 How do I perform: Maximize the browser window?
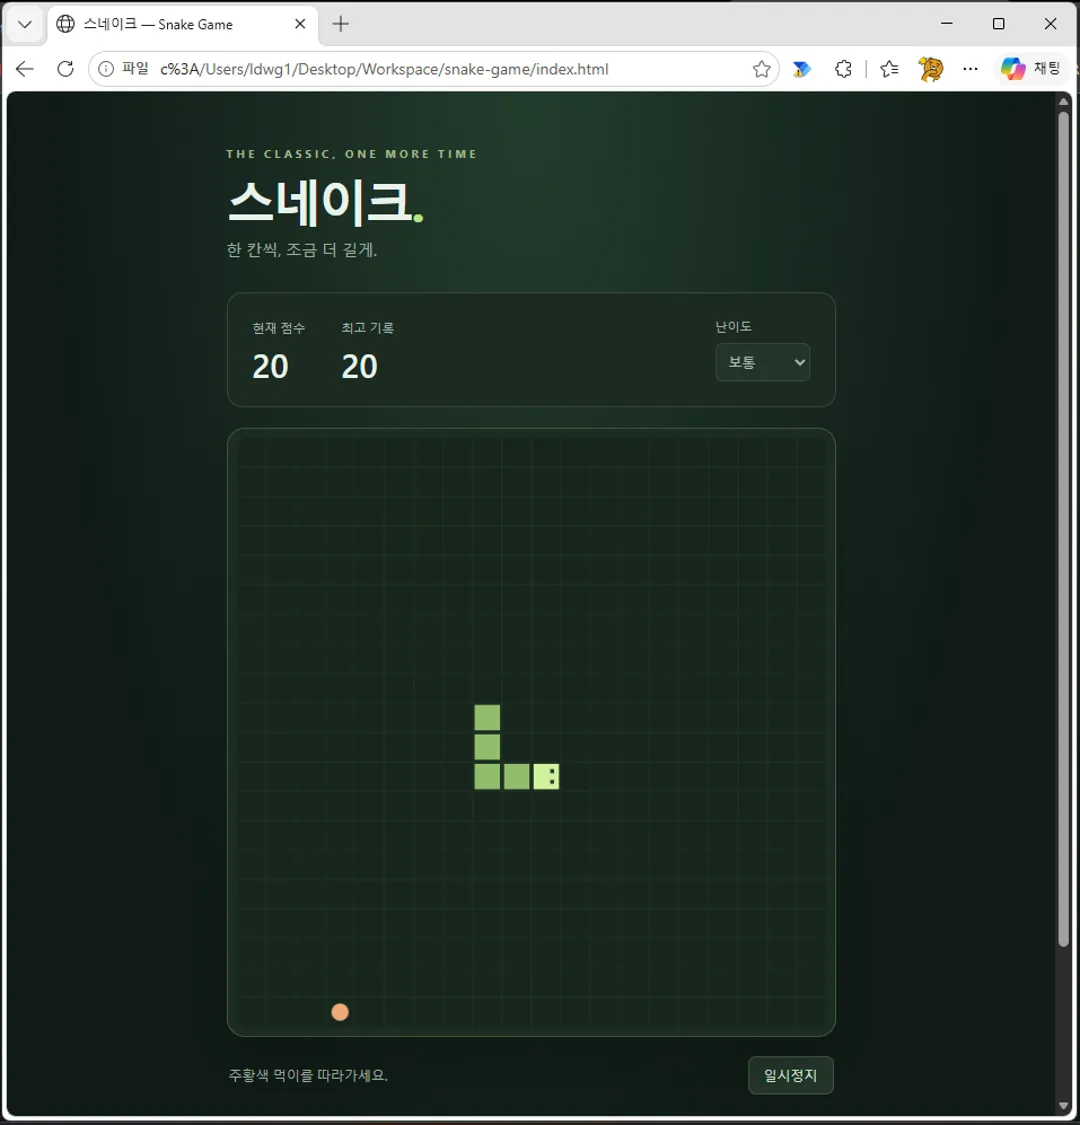click(x=998, y=24)
